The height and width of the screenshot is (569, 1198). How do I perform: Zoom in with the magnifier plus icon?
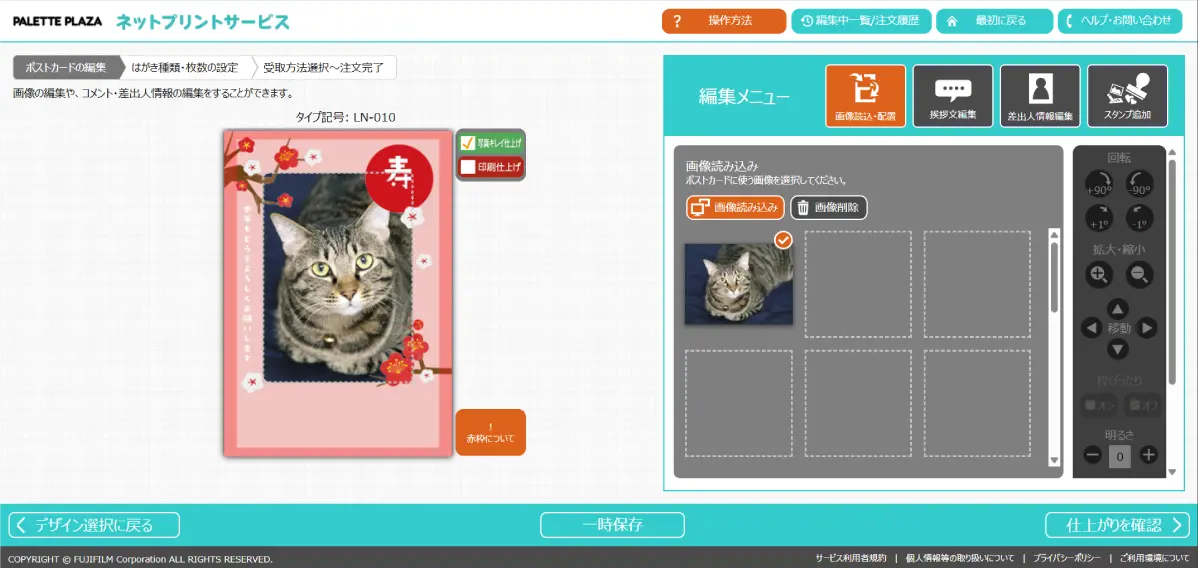pyautogui.click(x=1098, y=274)
